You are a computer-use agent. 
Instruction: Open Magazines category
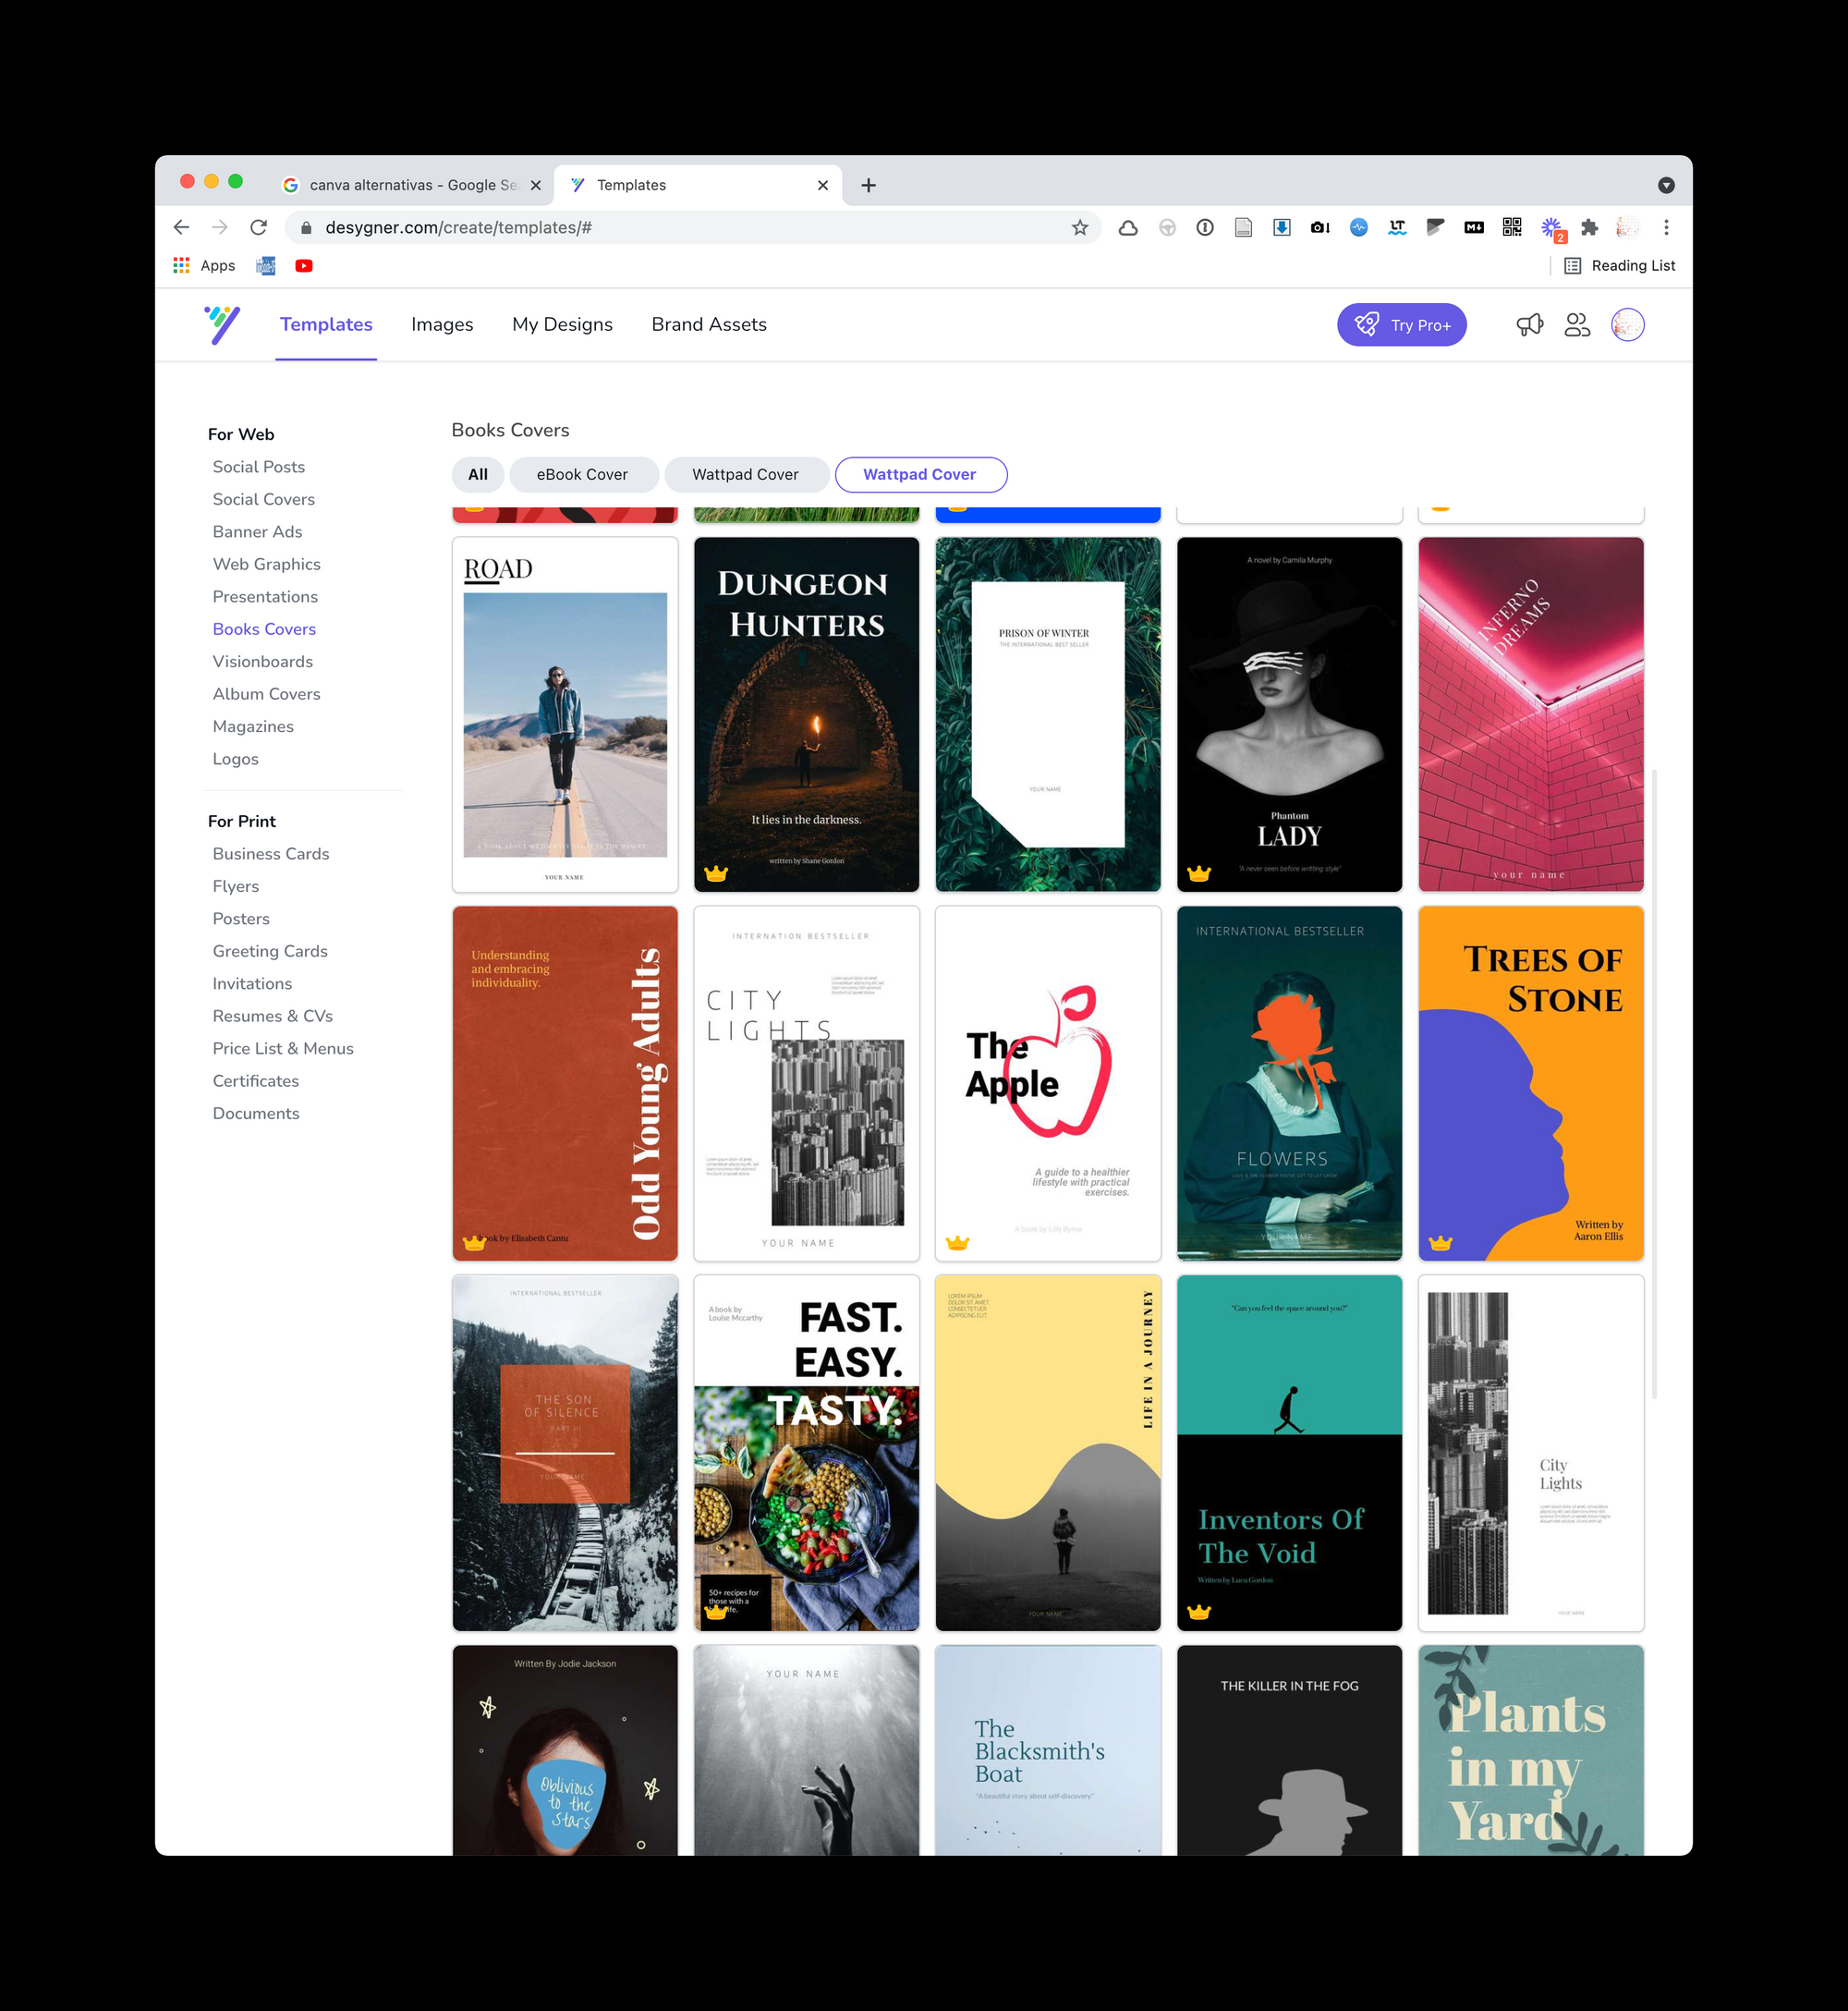coord(253,727)
